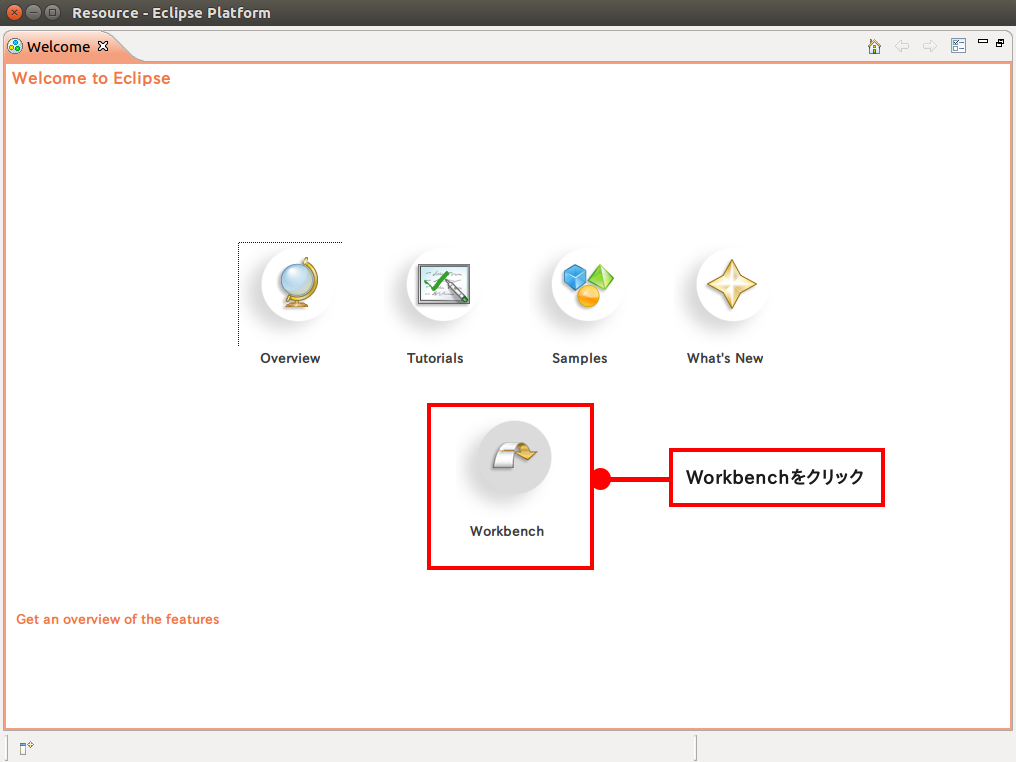
Task: Click the Customize page icon
Action: [958, 45]
